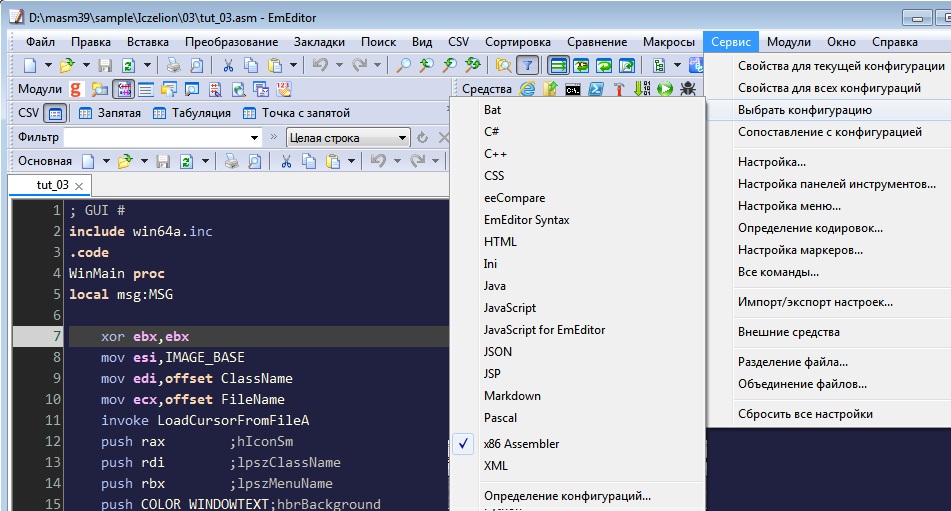Toggle the no-wrap lines toolbar button
The height and width of the screenshot is (511, 951).
coord(556,66)
